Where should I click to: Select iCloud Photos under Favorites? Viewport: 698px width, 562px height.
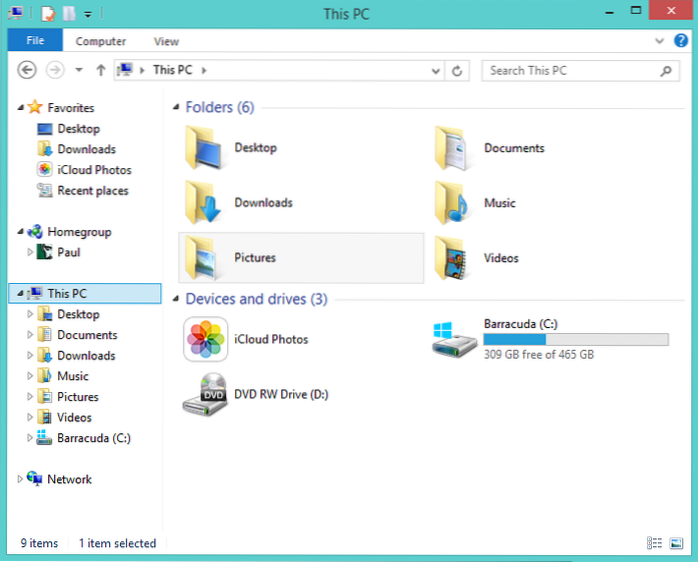(94, 170)
